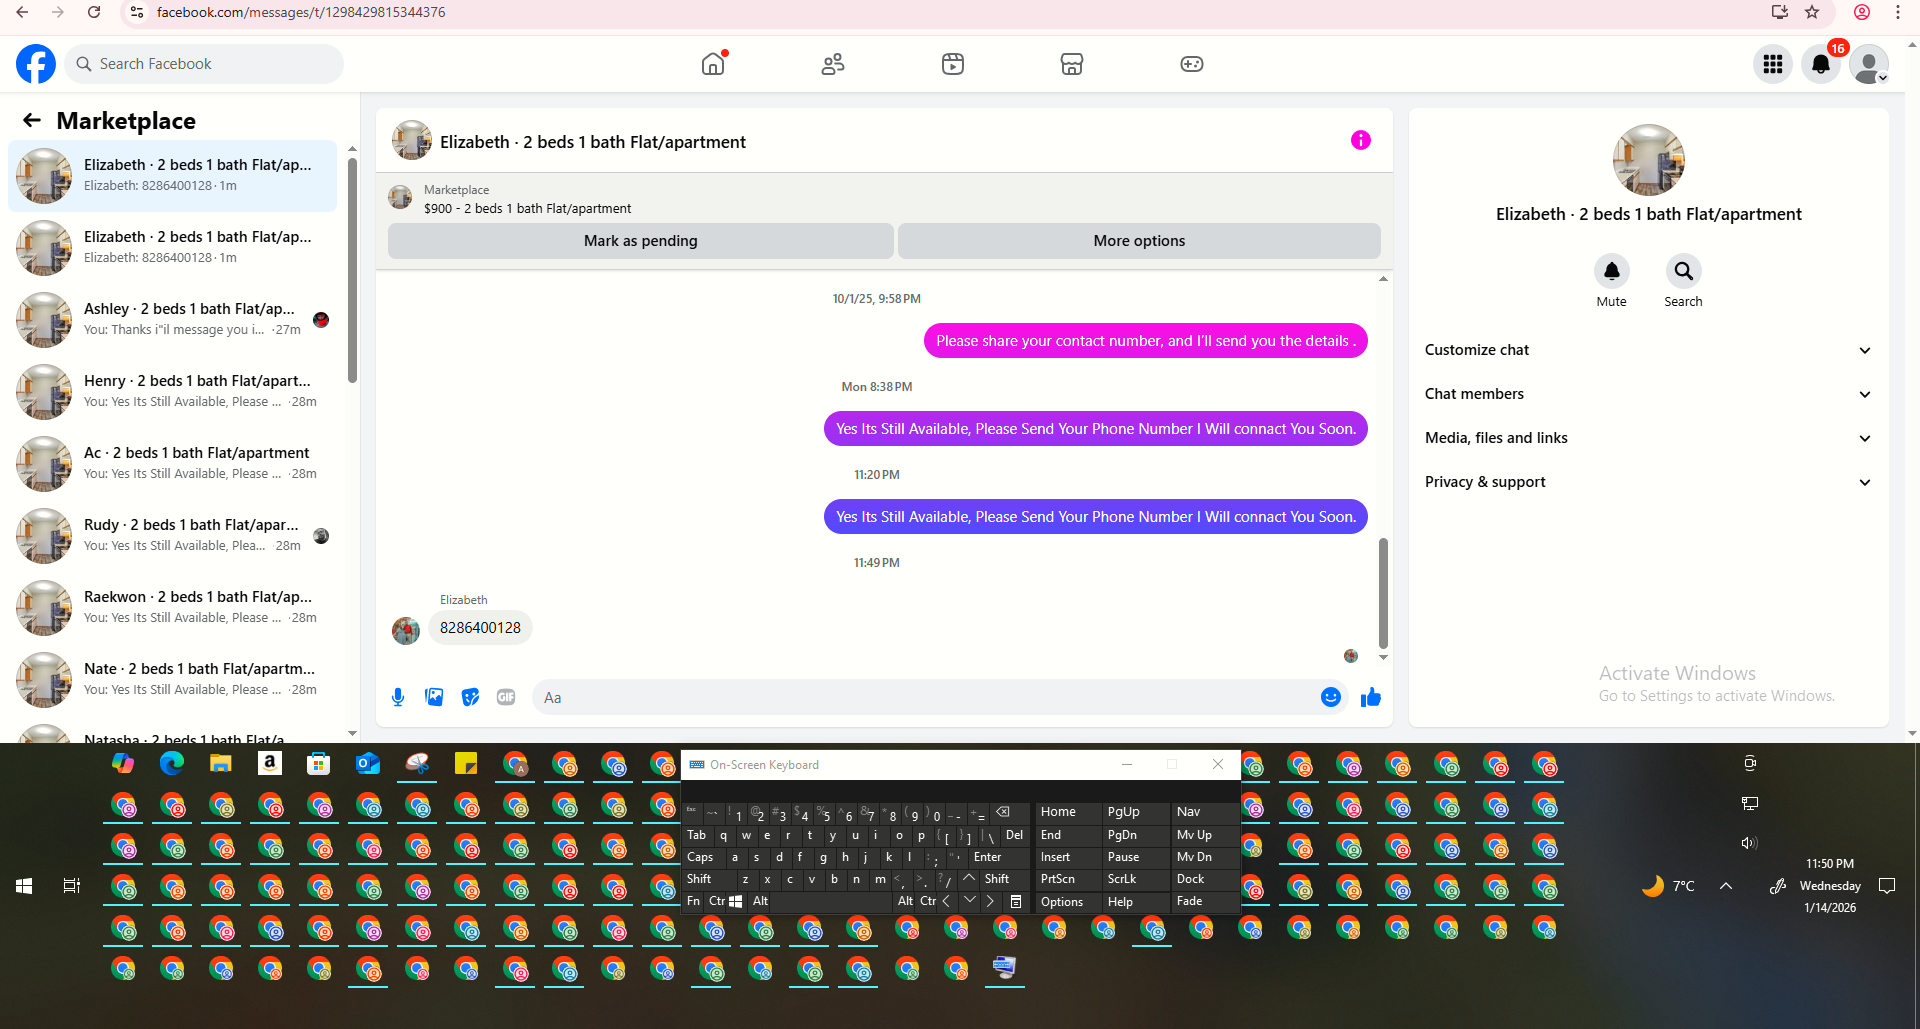Open Ac's 2 beds conversation
This screenshot has width=1920, height=1029.
click(172, 464)
